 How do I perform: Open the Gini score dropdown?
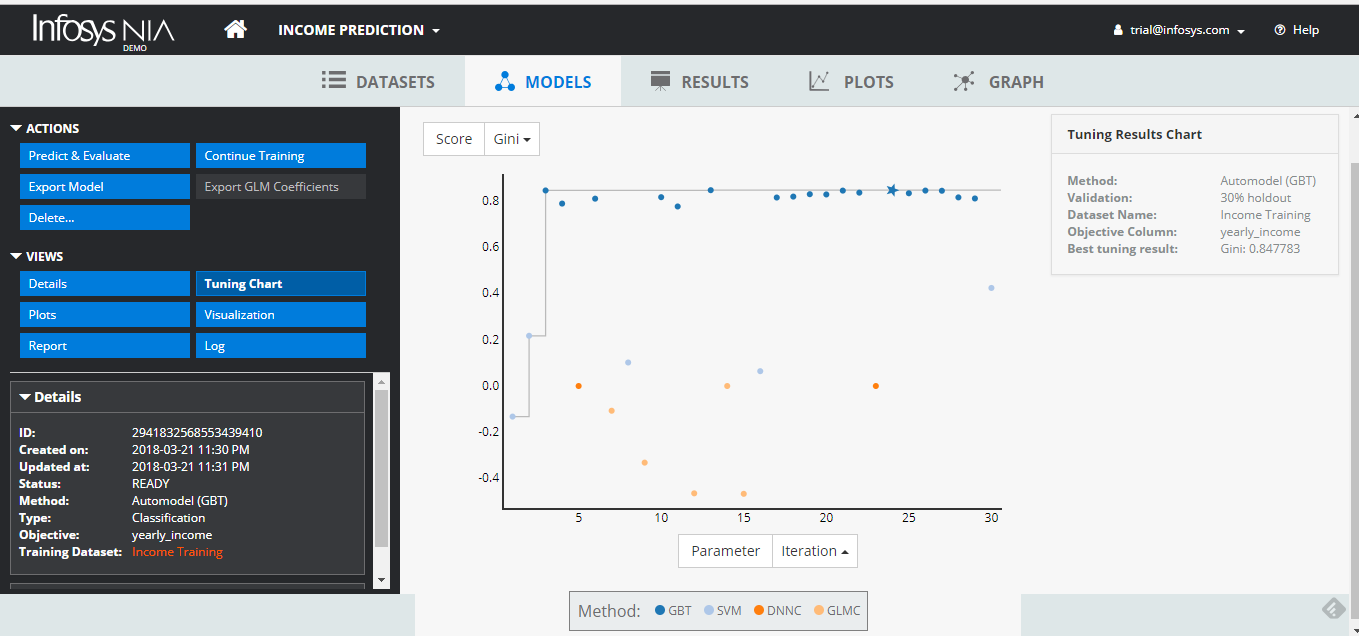[x=512, y=139]
